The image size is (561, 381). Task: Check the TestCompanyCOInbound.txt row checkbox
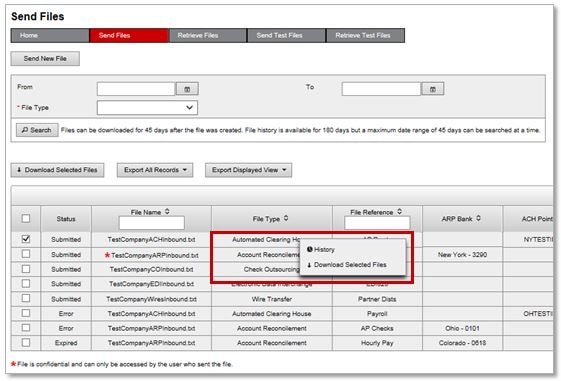tap(26, 269)
